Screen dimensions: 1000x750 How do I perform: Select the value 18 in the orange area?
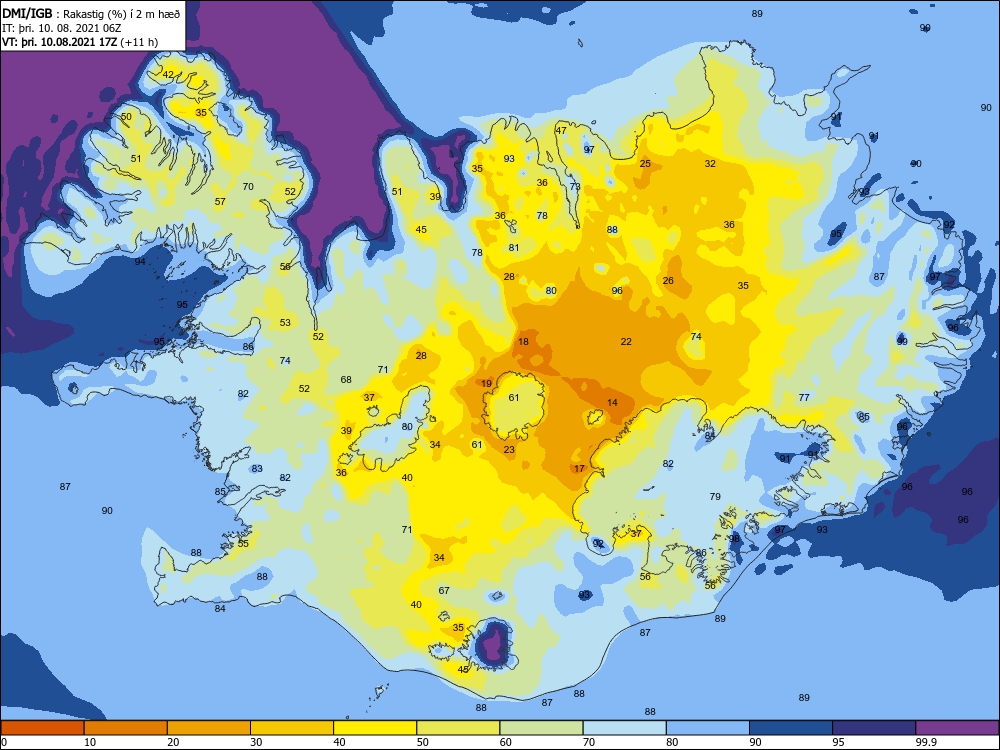(x=524, y=342)
